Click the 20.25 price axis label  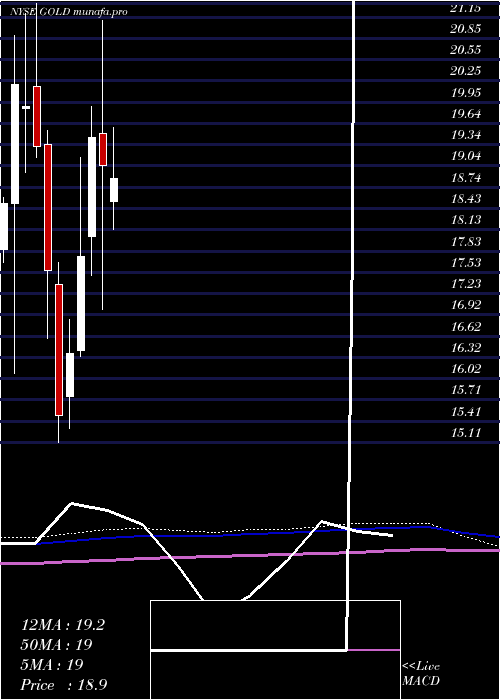[466, 71]
